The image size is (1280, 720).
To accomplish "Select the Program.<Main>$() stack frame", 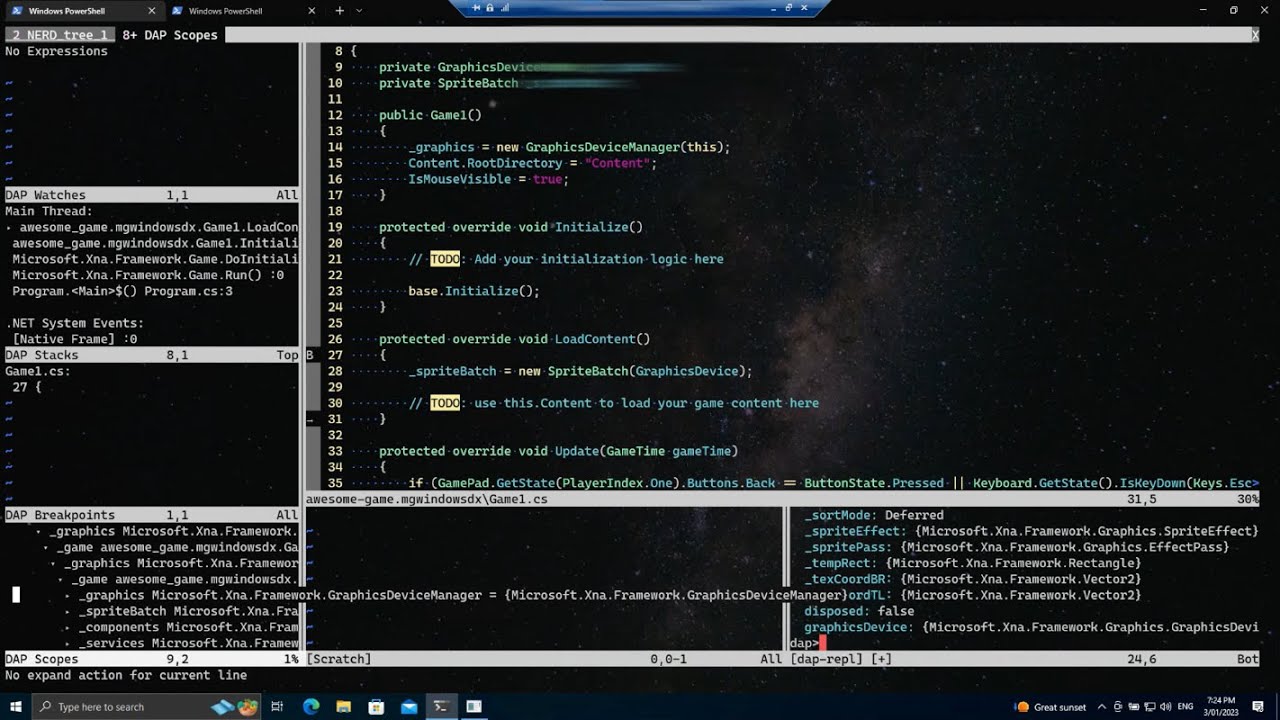I will click(122, 291).
